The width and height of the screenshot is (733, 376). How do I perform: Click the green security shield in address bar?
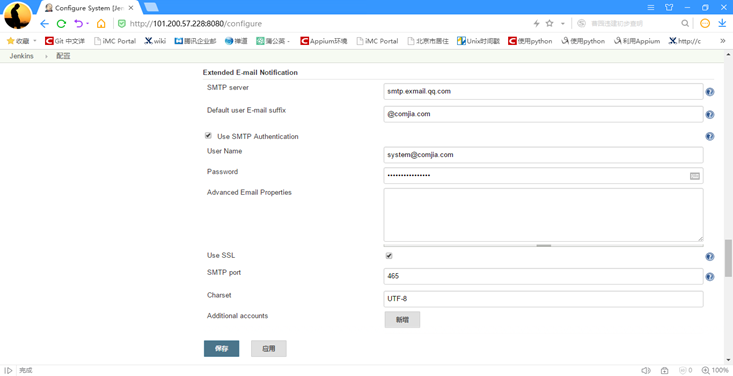[x=122, y=23]
